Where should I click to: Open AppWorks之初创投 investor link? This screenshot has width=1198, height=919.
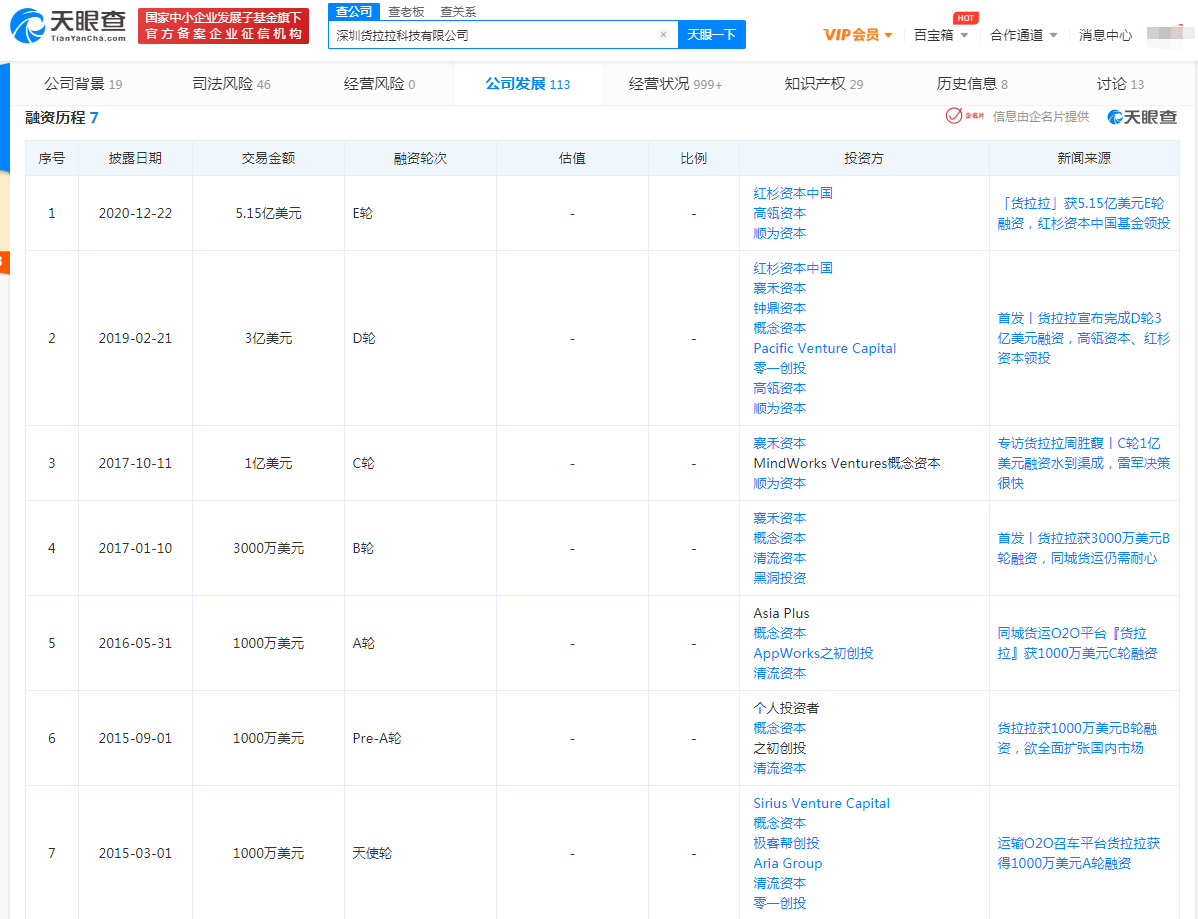pyautogui.click(x=813, y=653)
